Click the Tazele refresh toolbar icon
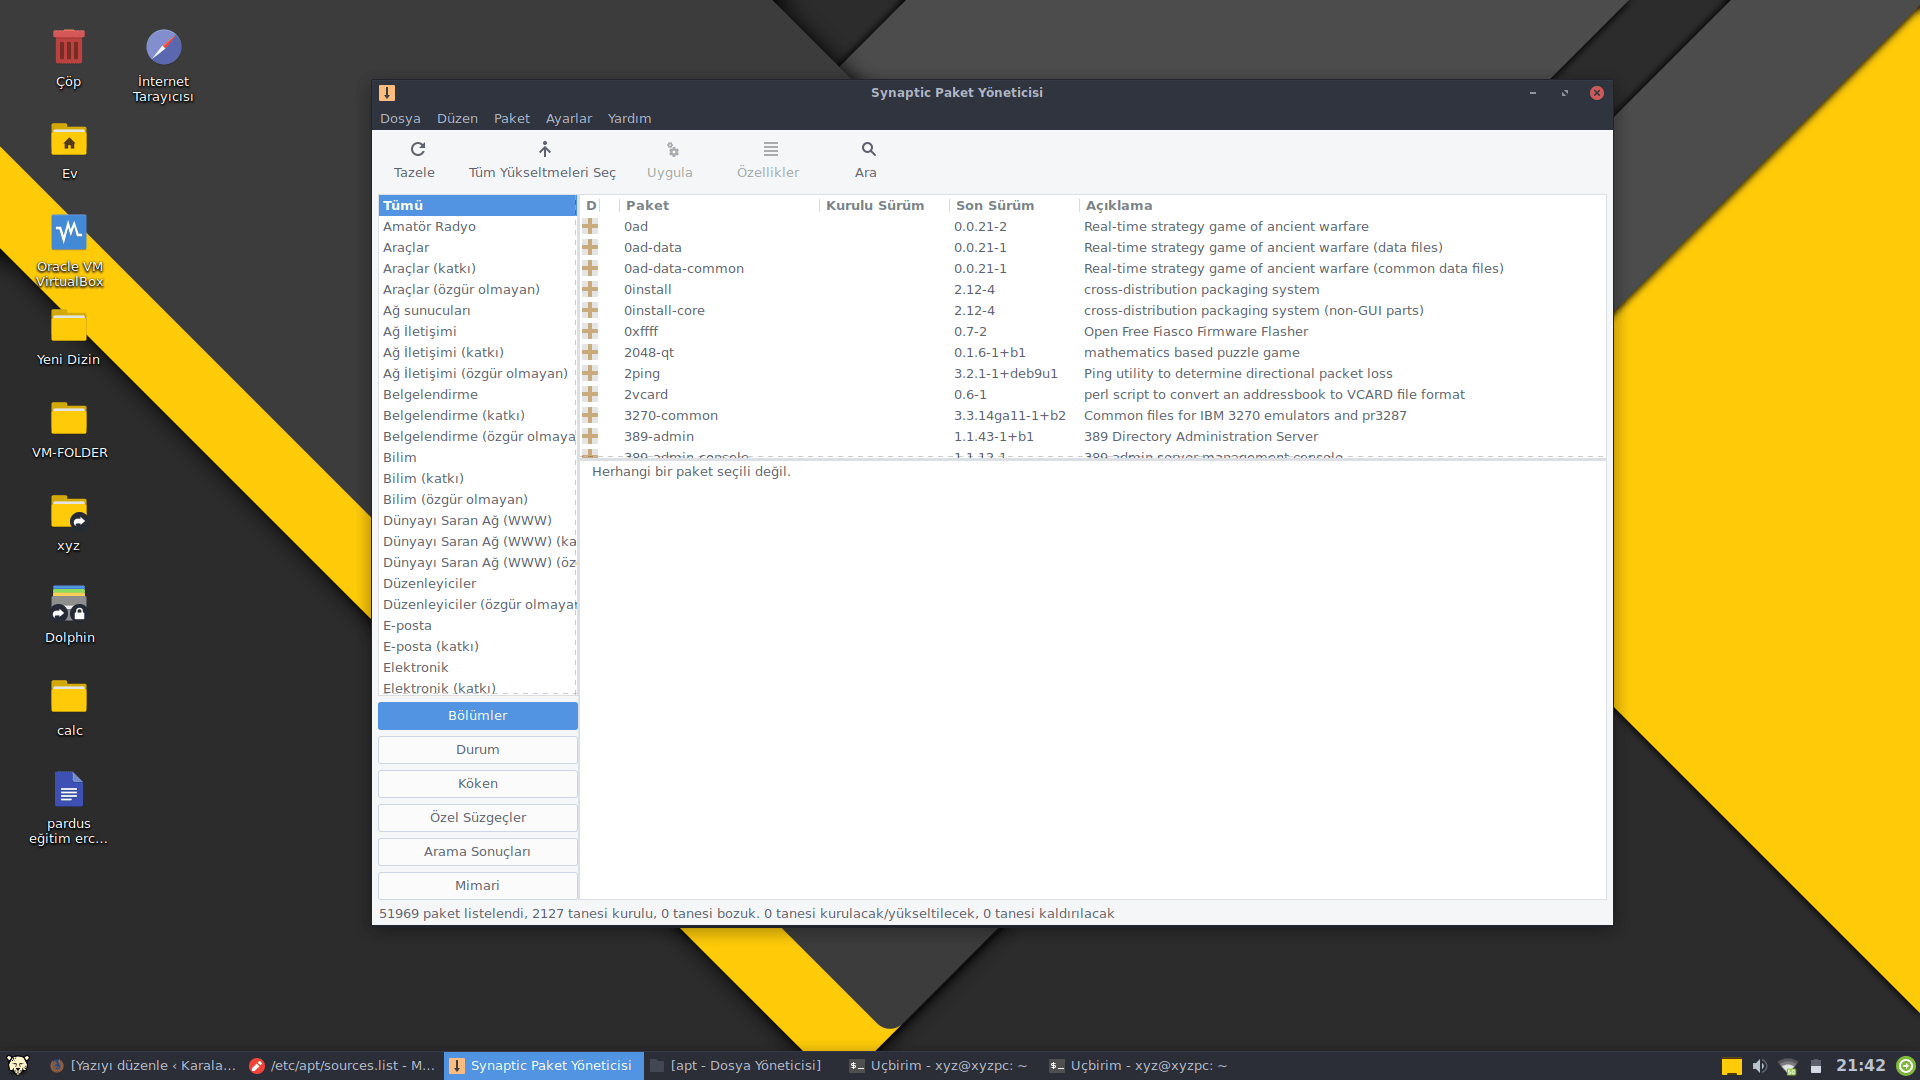The height and width of the screenshot is (1080, 1920). (417, 150)
